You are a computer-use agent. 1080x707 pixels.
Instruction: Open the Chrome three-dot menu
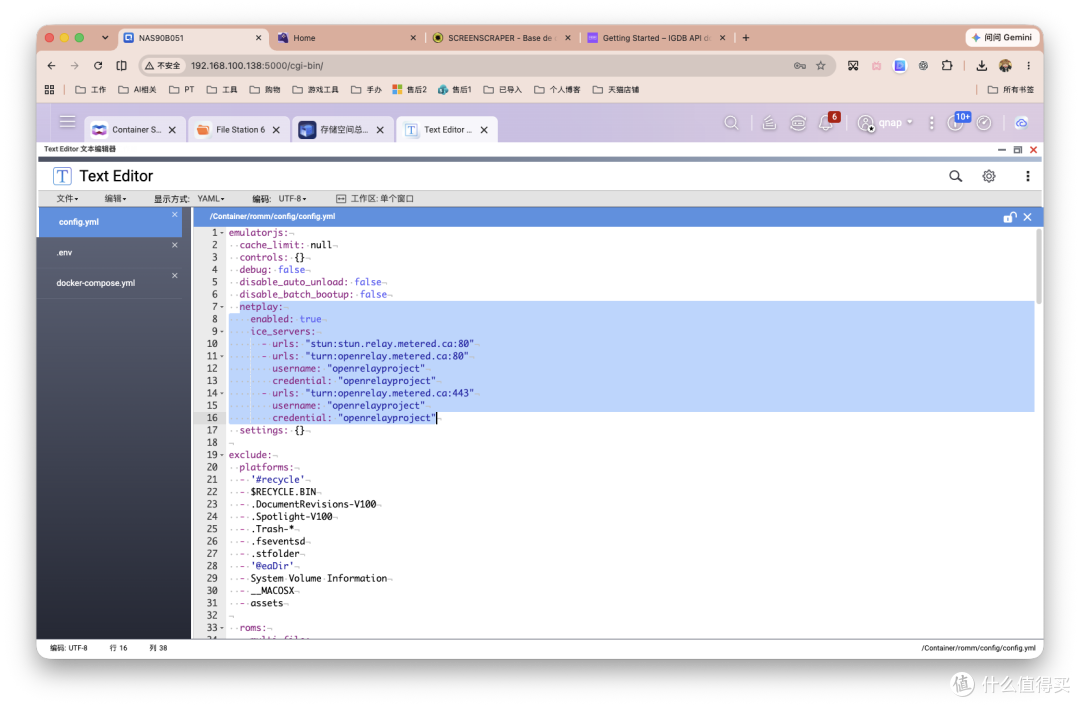pos(1028,65)
